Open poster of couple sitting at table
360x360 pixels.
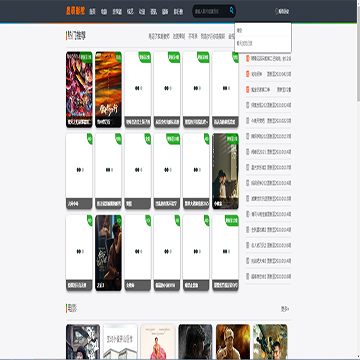tap(225, 171)
